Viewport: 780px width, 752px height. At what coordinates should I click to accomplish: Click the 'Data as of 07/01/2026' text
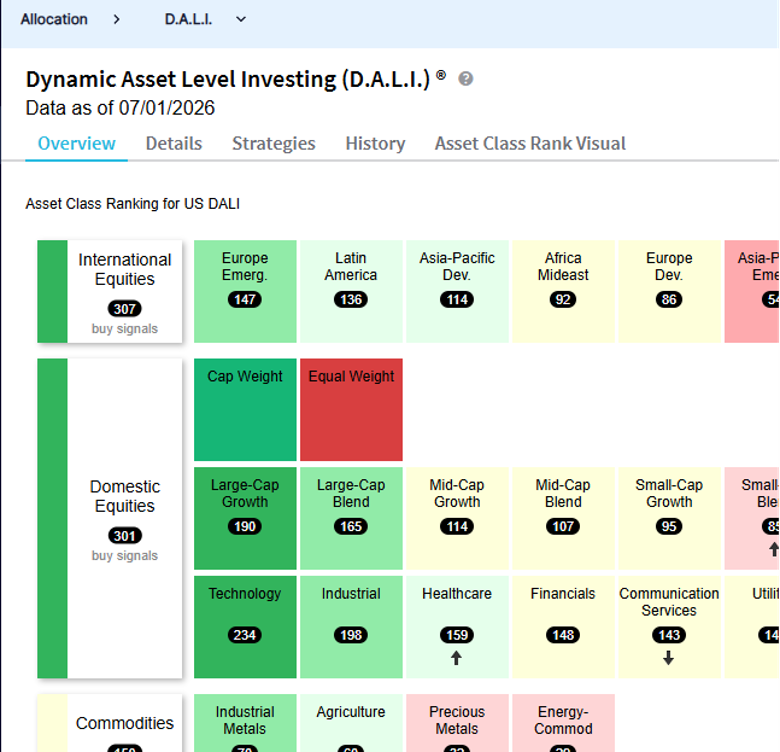tap(120, 108)
